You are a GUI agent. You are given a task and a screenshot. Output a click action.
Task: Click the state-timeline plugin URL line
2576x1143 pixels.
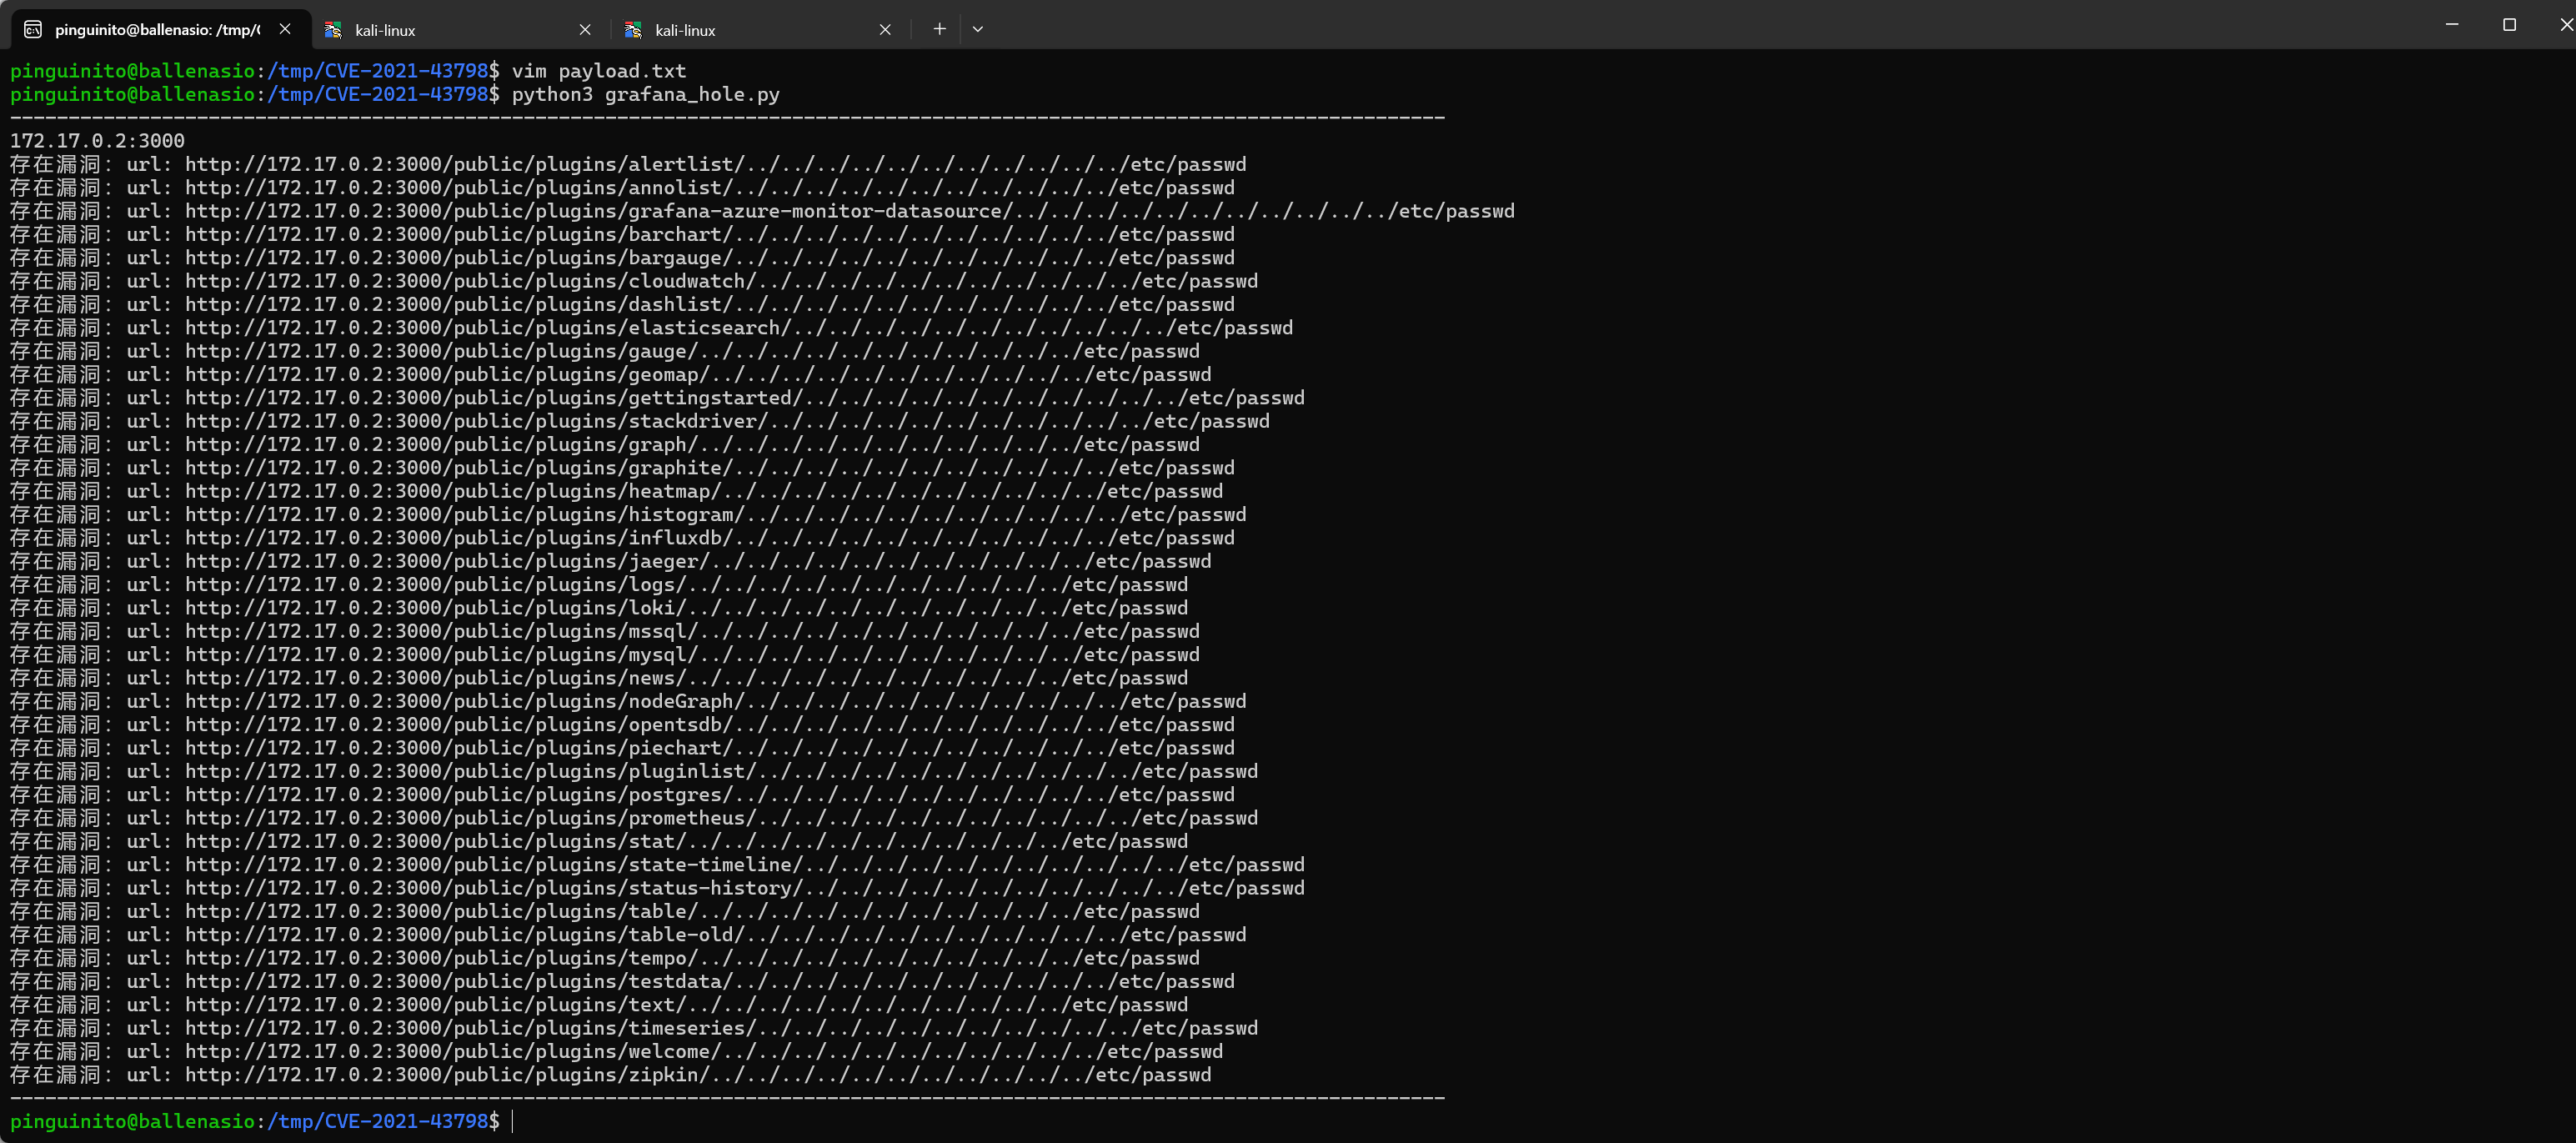657,864
